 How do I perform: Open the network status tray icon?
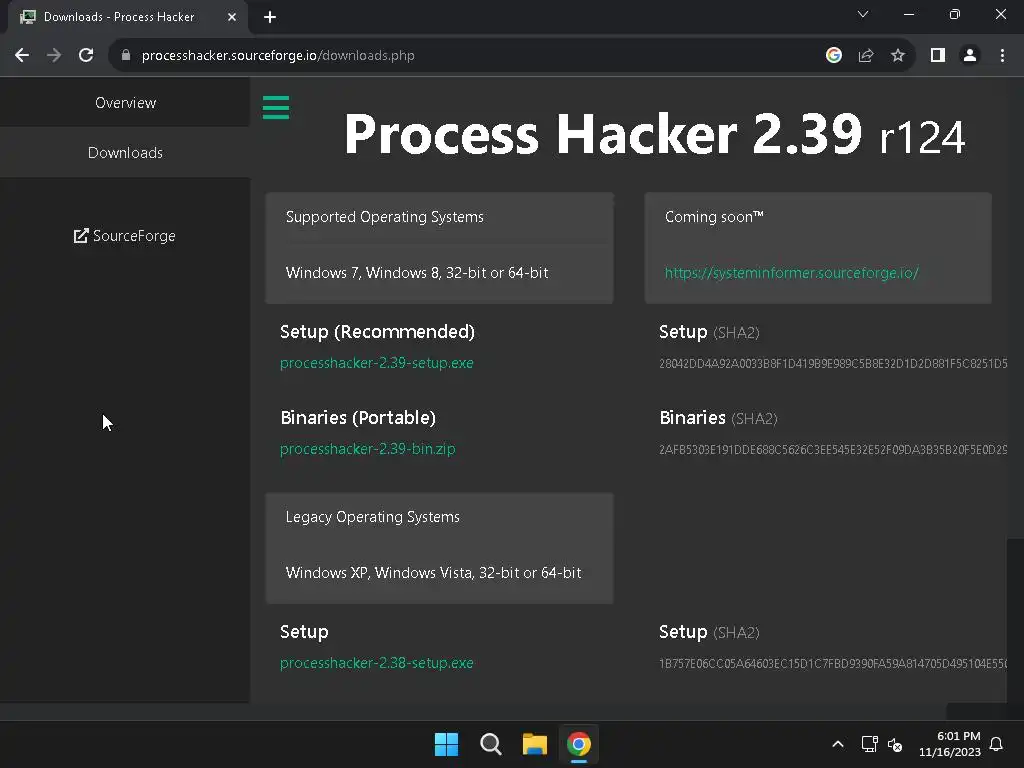pos(869,744)
